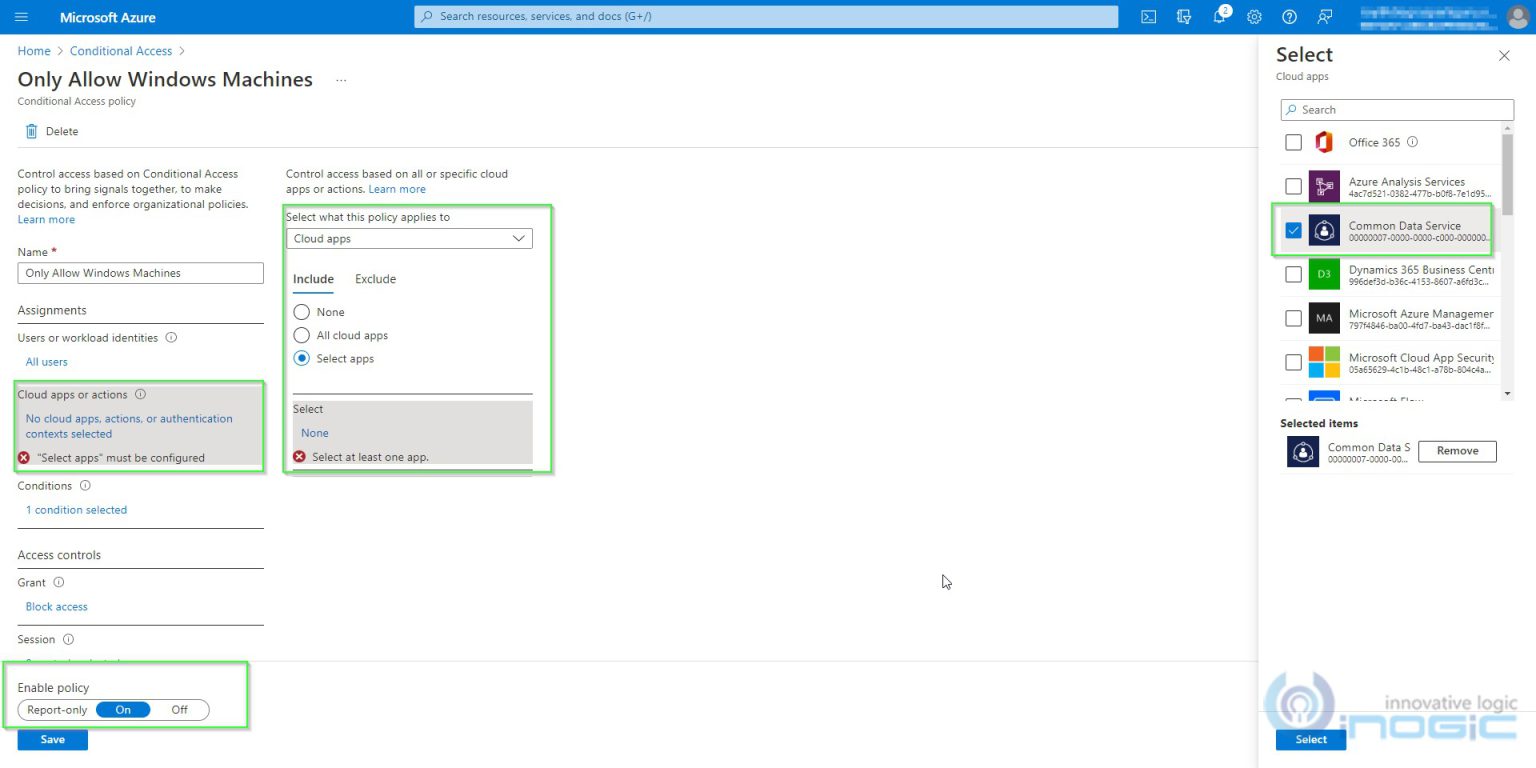This screenshot has height=768, width=1536.
Task: Open the Azure portal settings gear
Action: click(x=1254, y=16)
